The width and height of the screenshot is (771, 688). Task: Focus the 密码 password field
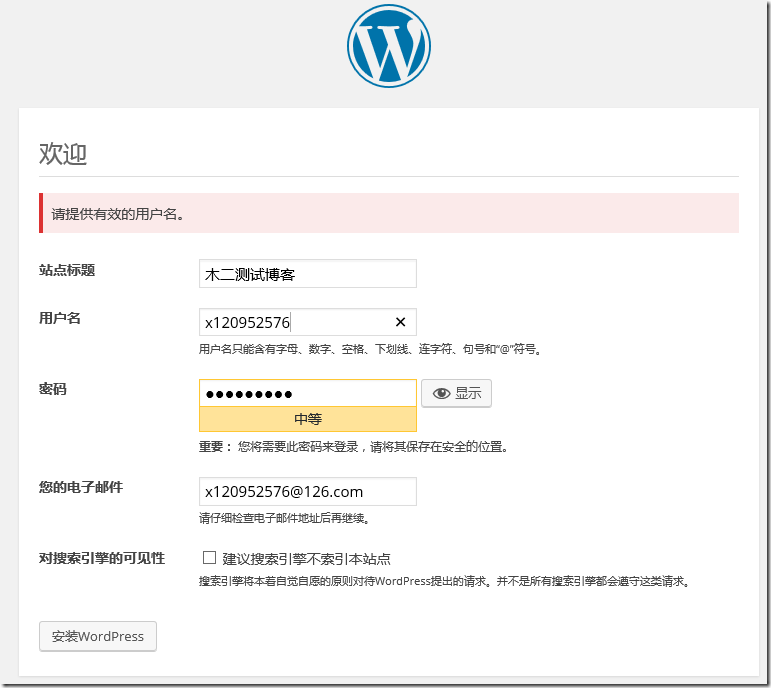(308, 393)
